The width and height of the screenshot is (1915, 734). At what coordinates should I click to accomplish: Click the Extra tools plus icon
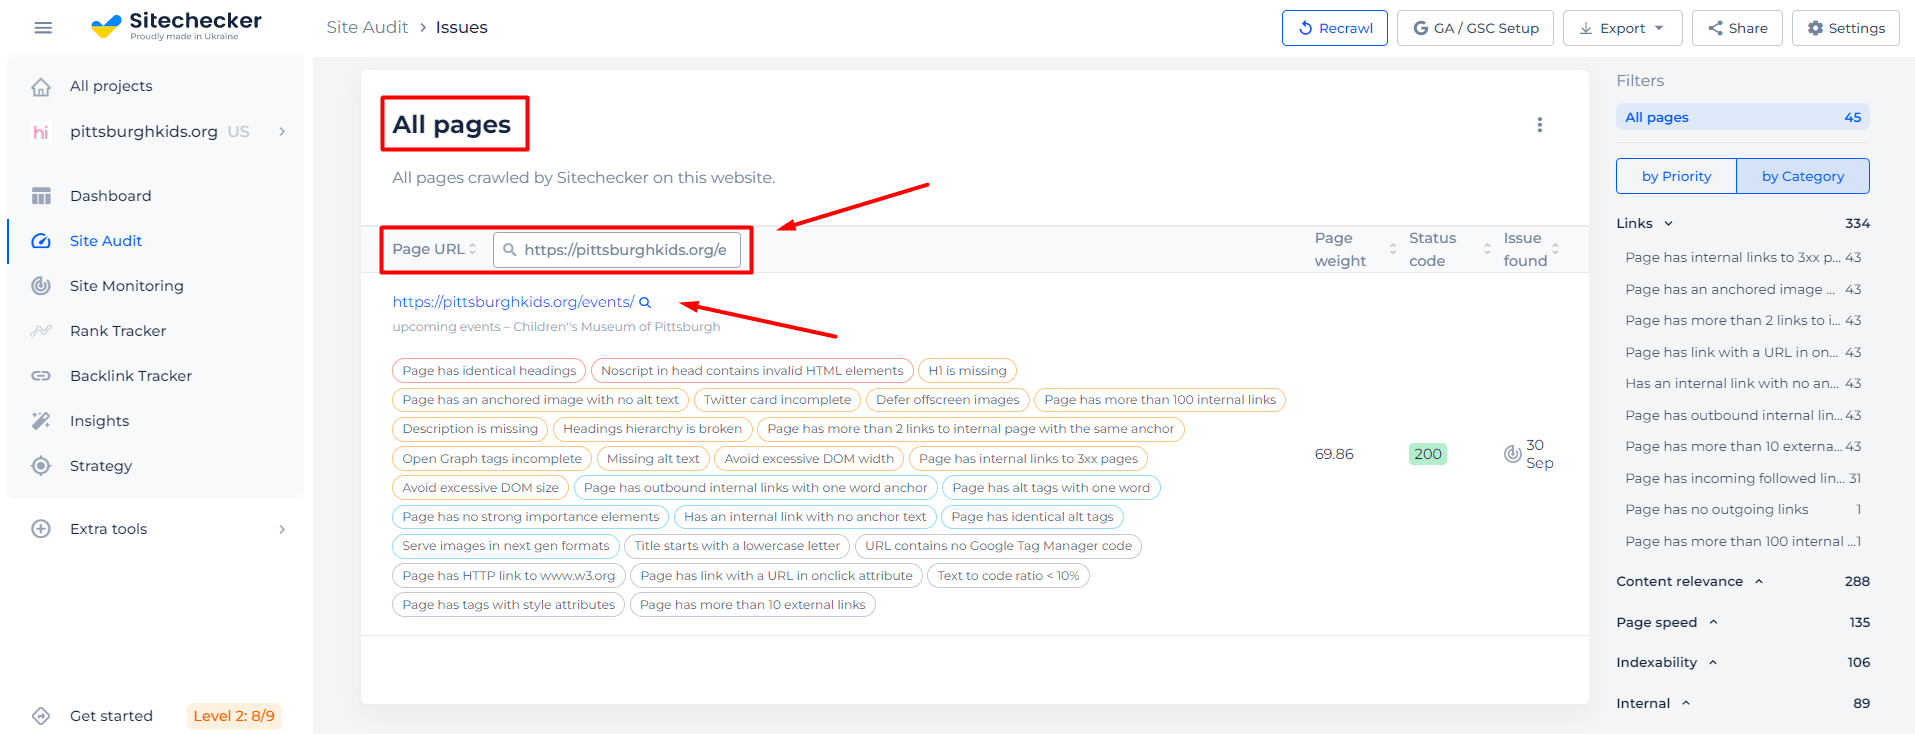(x=41, y=529)
